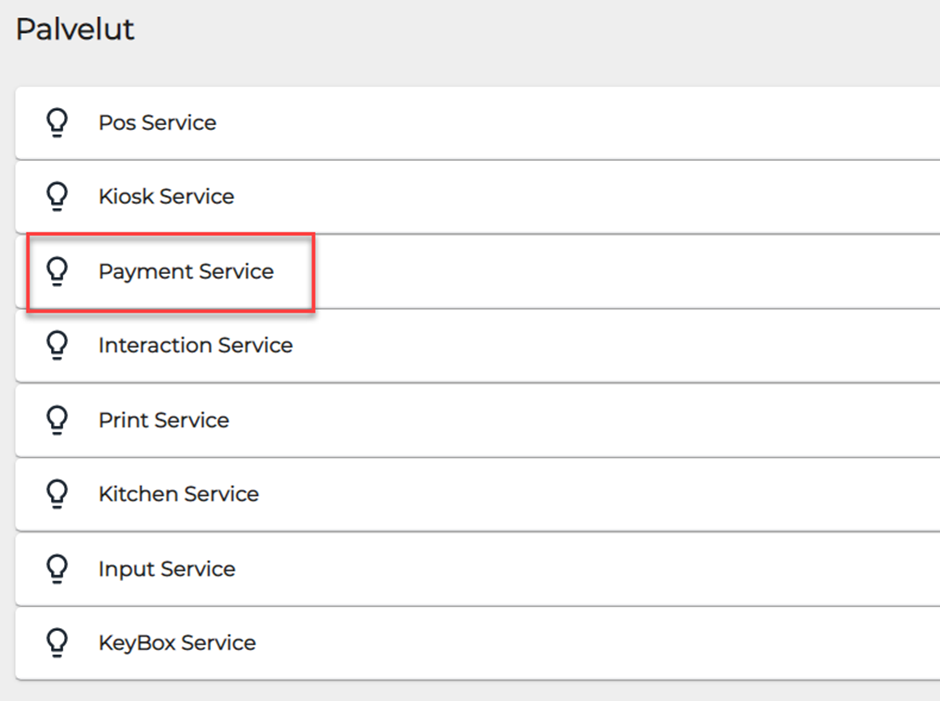Image resolution: width=940 pixels, height=701 pixels.
Task: Select the Input Service lightbulb icon
Action: point(58,569)
